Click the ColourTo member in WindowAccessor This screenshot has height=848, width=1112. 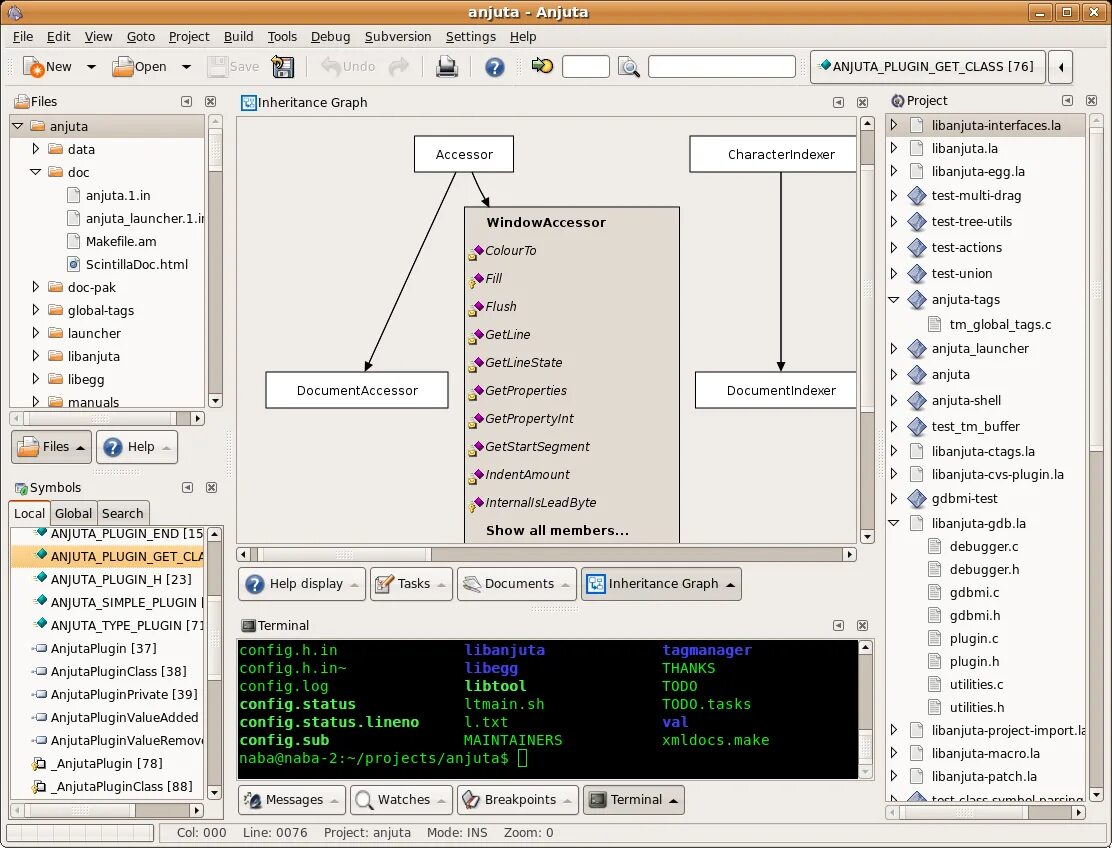coord(511,250)
